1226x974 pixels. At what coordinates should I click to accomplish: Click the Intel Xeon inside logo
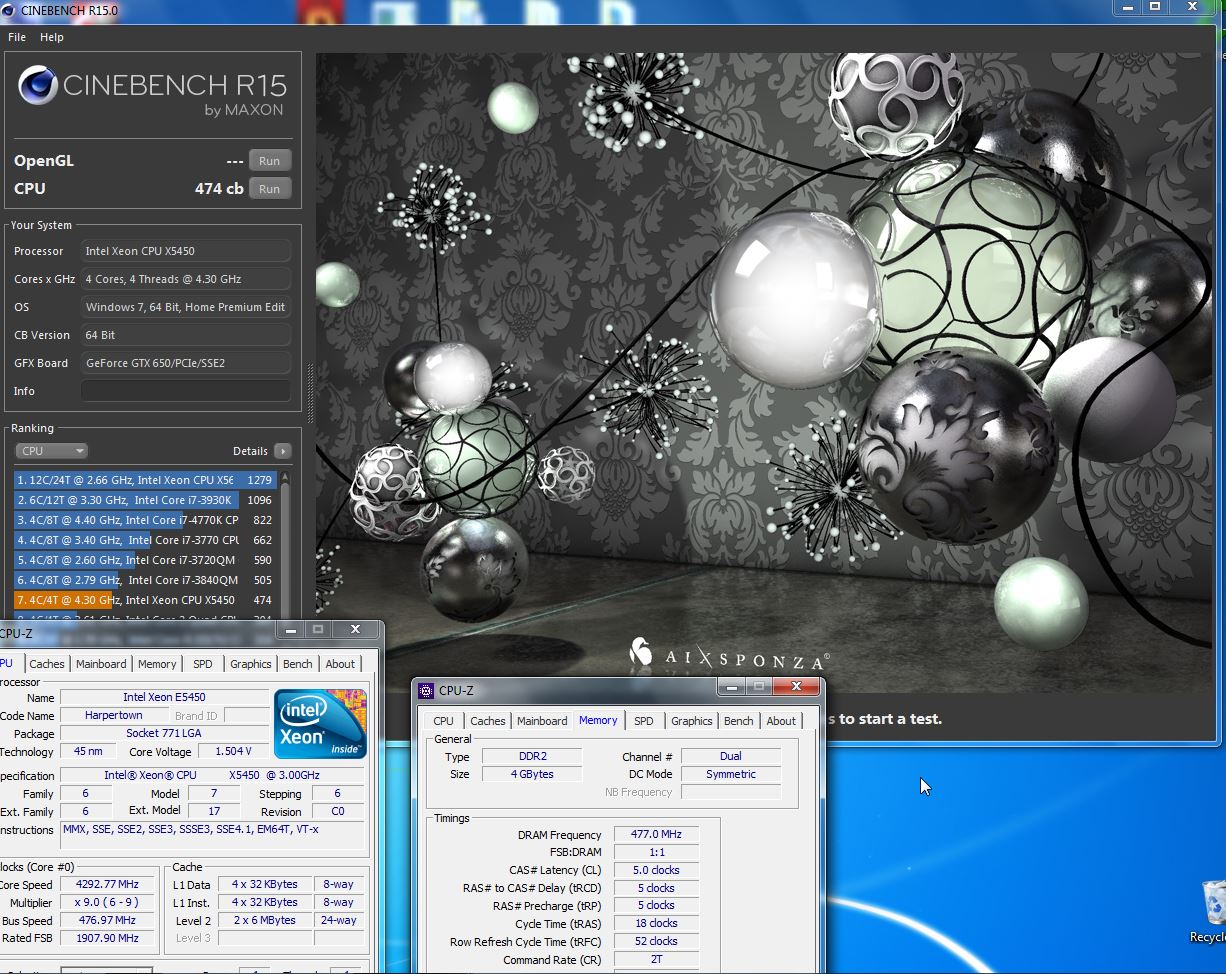click(320, 724)
